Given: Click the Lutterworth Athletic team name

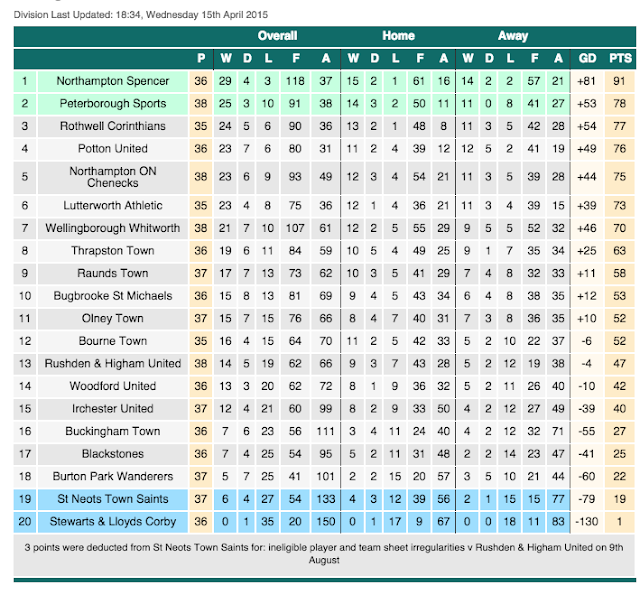Looking at the screenshot, I should click(113, 205).
